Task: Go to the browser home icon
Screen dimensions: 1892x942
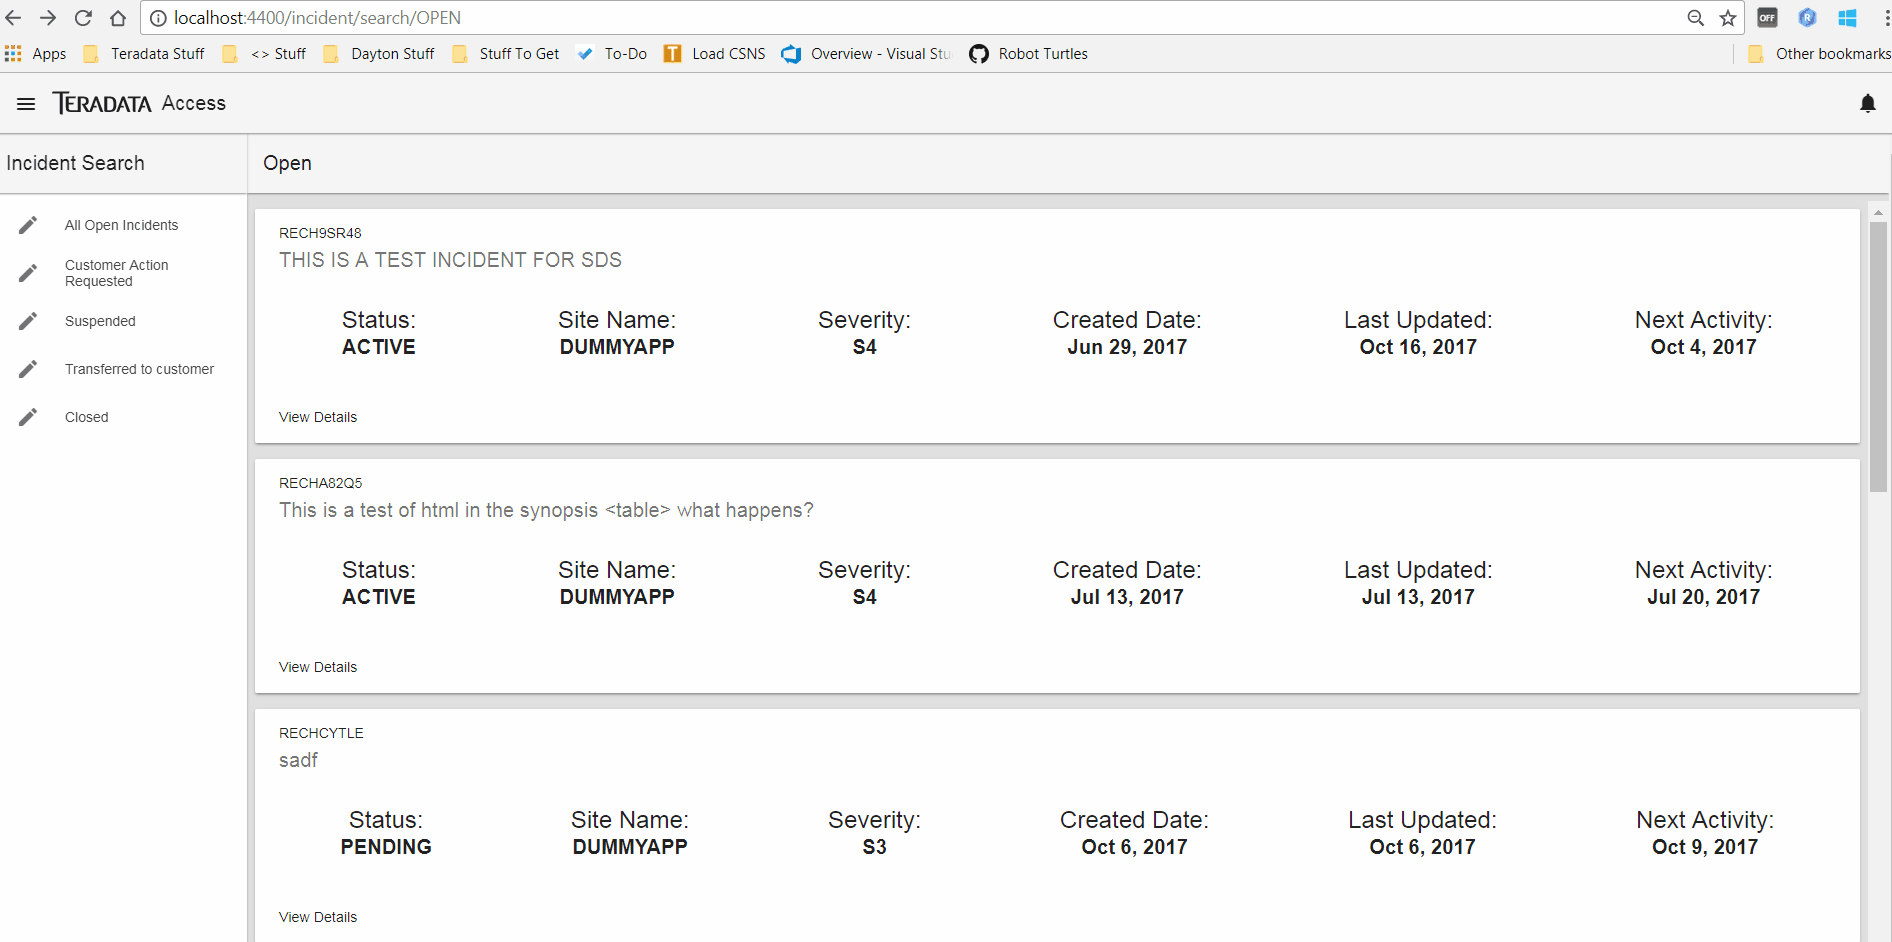Action: [118, 18]
